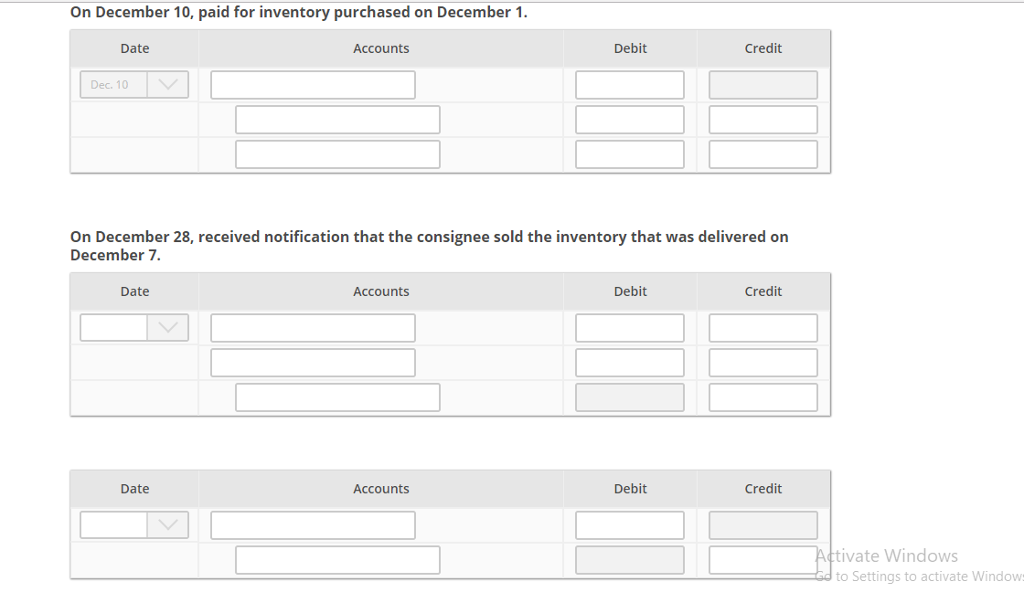Expand date dropdown in December 28 entry
This screenshot has width=1024, height=603.
point(168,328)
